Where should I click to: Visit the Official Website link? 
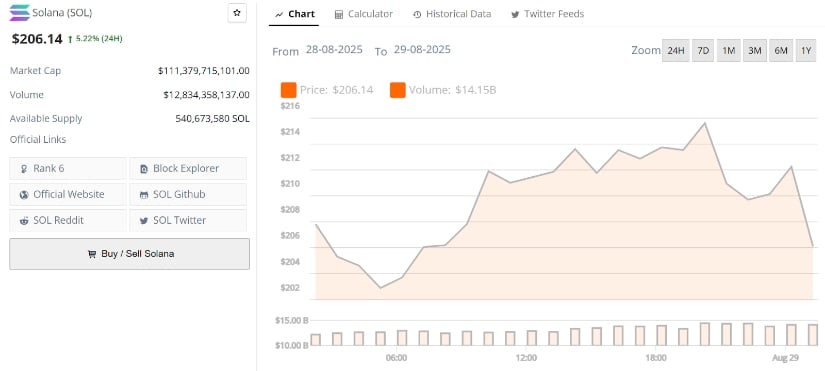pos(68,194)
